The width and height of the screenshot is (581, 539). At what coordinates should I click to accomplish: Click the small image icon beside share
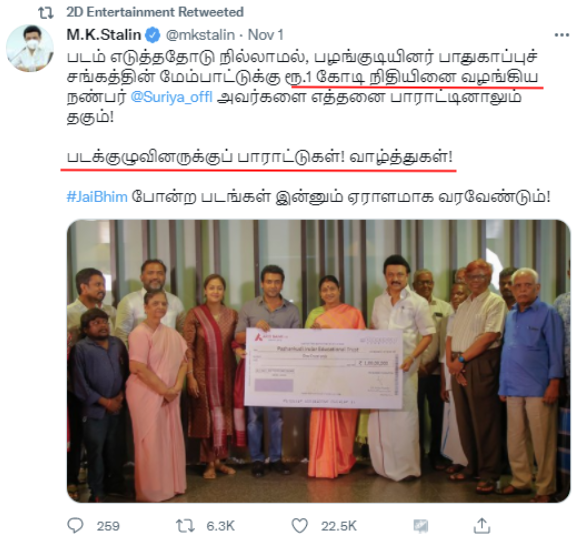(x=421, y=526)
